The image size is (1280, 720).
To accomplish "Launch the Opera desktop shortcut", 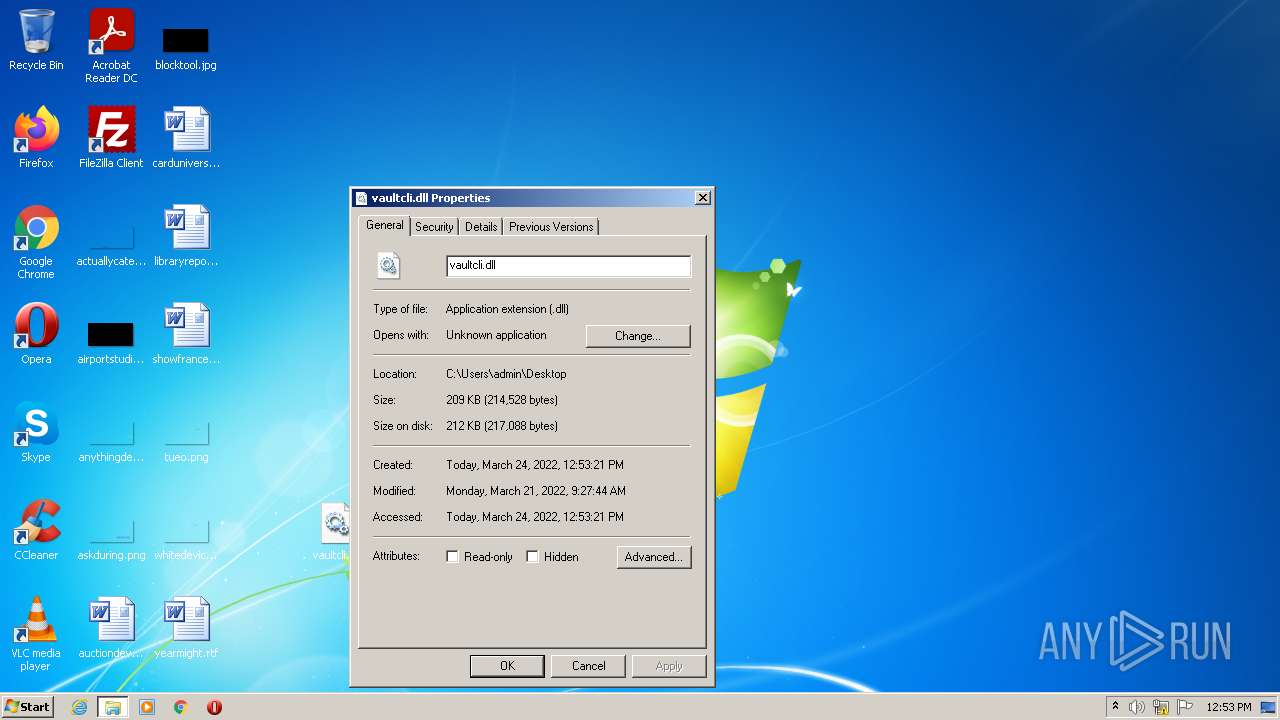I will pos(36,334).
